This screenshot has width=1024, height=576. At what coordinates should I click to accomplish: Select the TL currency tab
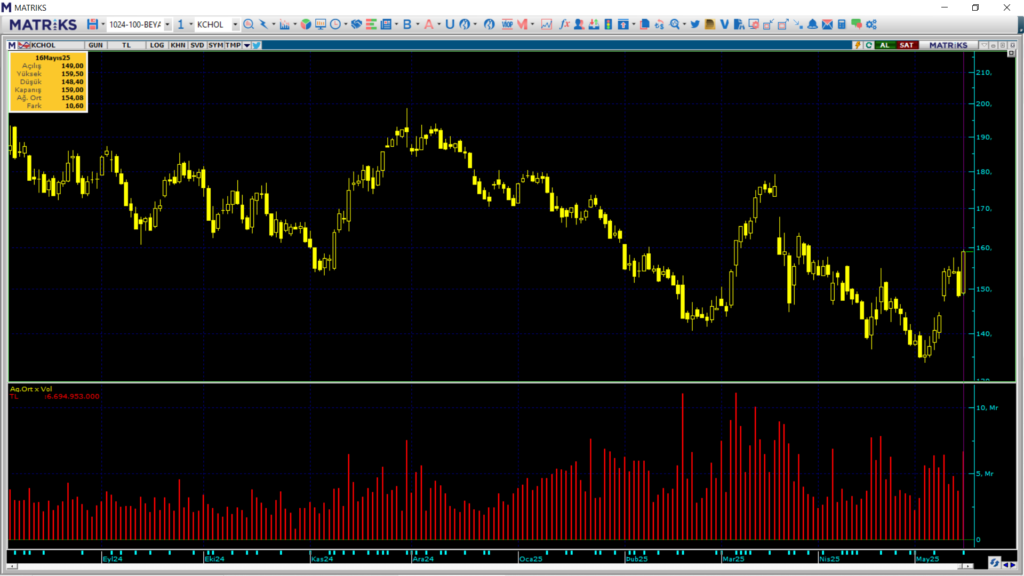(126, 45)
